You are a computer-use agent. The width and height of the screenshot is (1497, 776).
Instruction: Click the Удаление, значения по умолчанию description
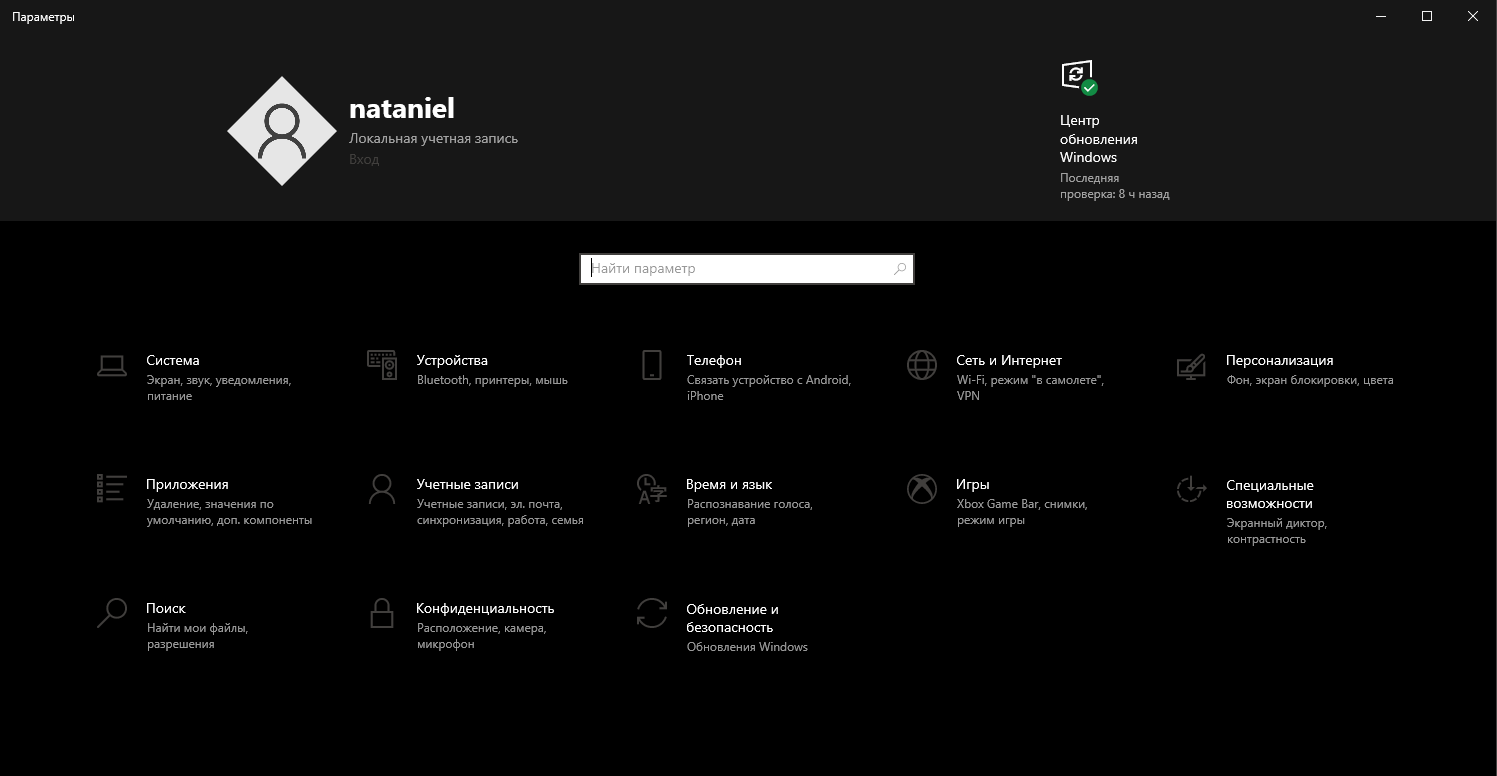tap(229, 512)
